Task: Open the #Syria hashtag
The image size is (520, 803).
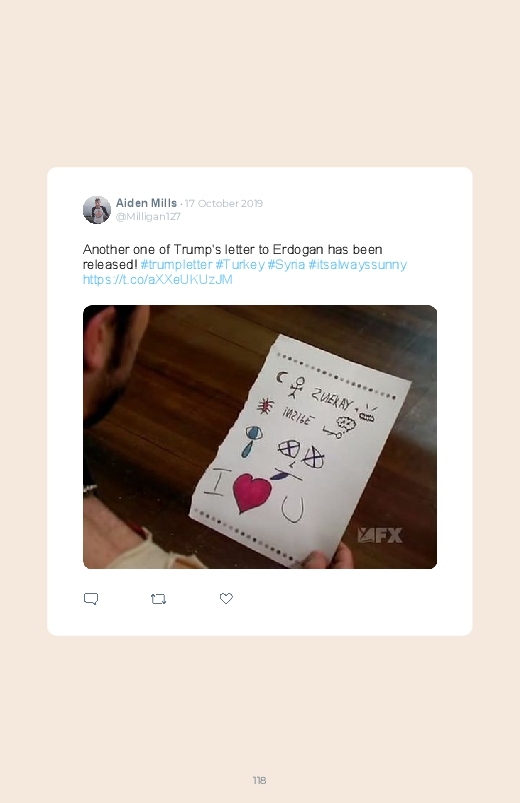Action: tap(286, 265)
